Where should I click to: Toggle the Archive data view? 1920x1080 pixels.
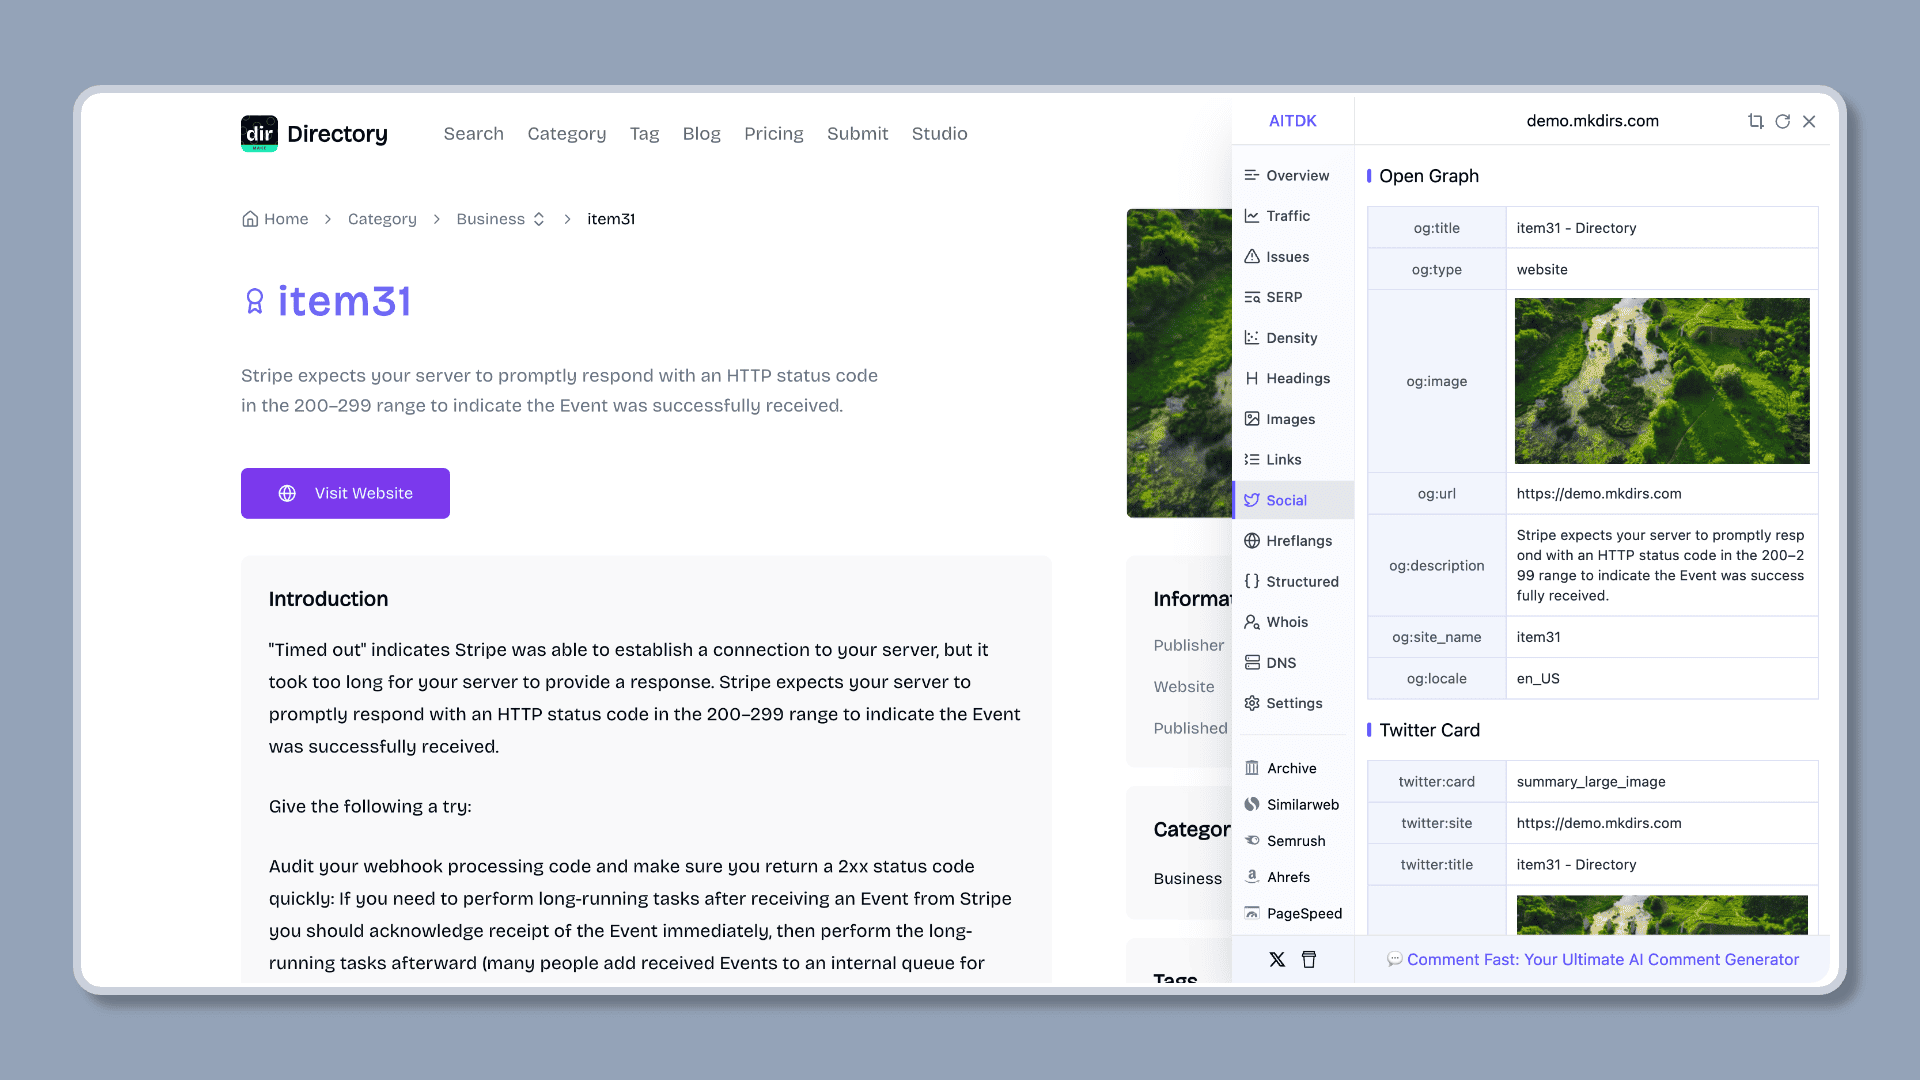pyautogui.click(x=1291, y=767)
